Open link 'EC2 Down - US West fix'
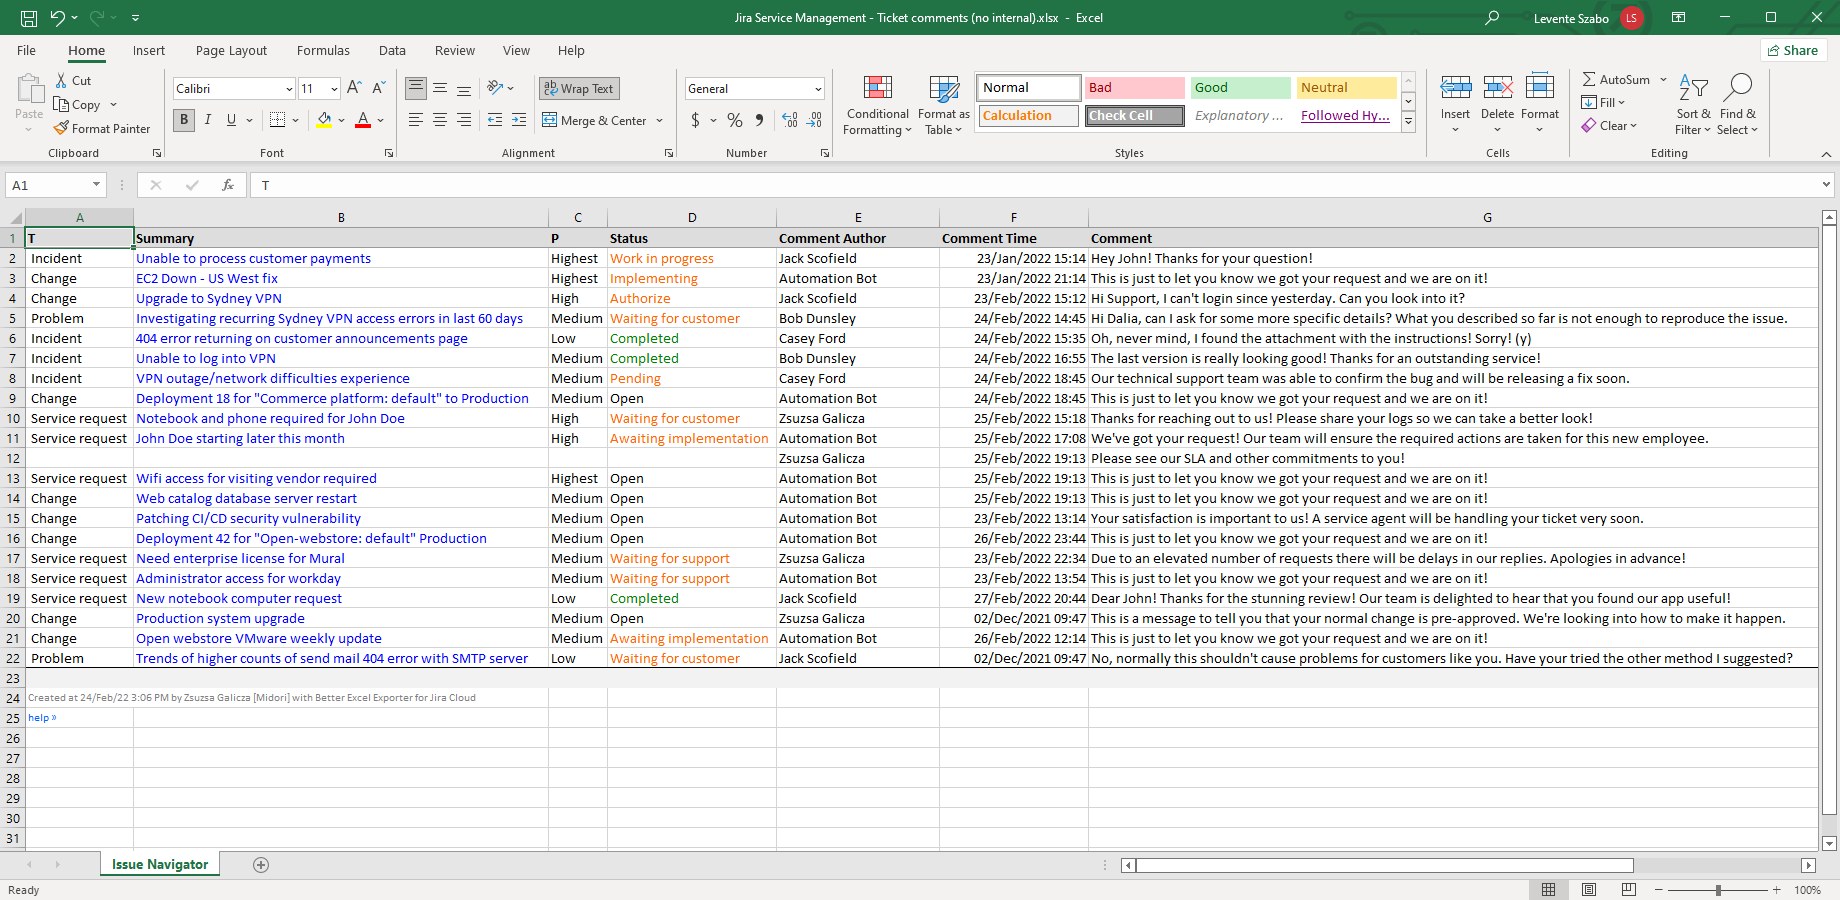 (x=207, y=278)
